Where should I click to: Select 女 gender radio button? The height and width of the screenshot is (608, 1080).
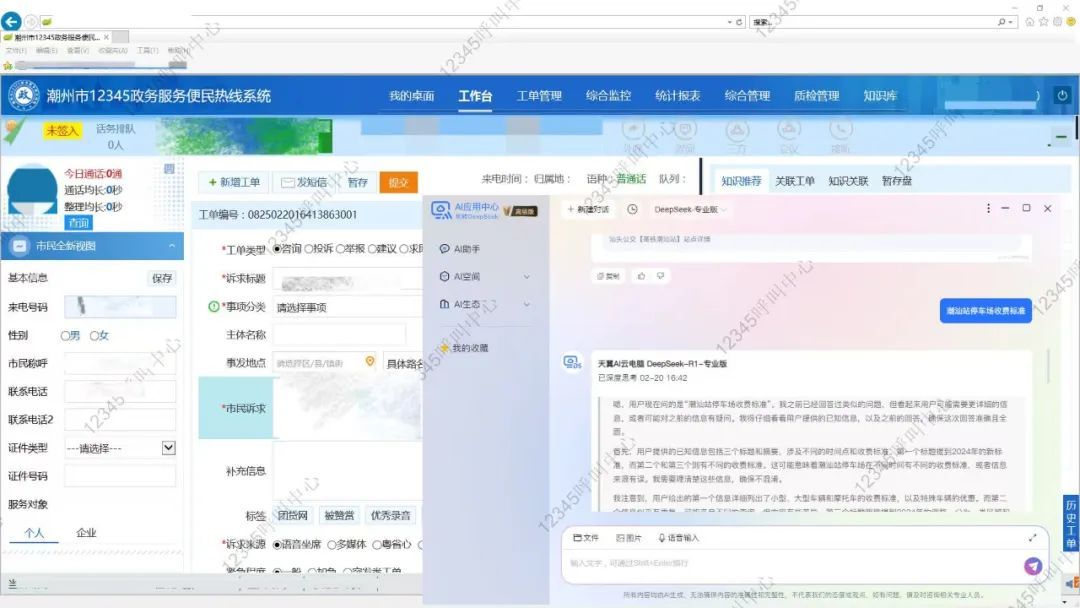pyautogui.click(x=95, y=336)
